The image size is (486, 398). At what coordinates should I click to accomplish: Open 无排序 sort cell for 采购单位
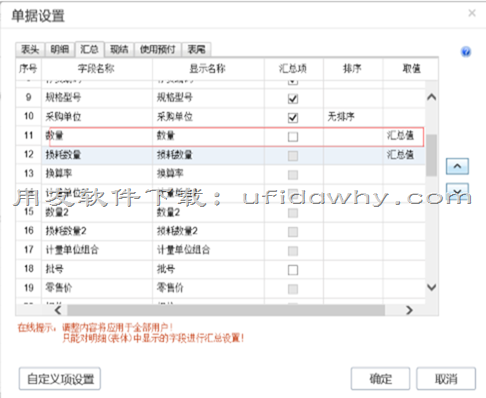[x=353, y=117]
